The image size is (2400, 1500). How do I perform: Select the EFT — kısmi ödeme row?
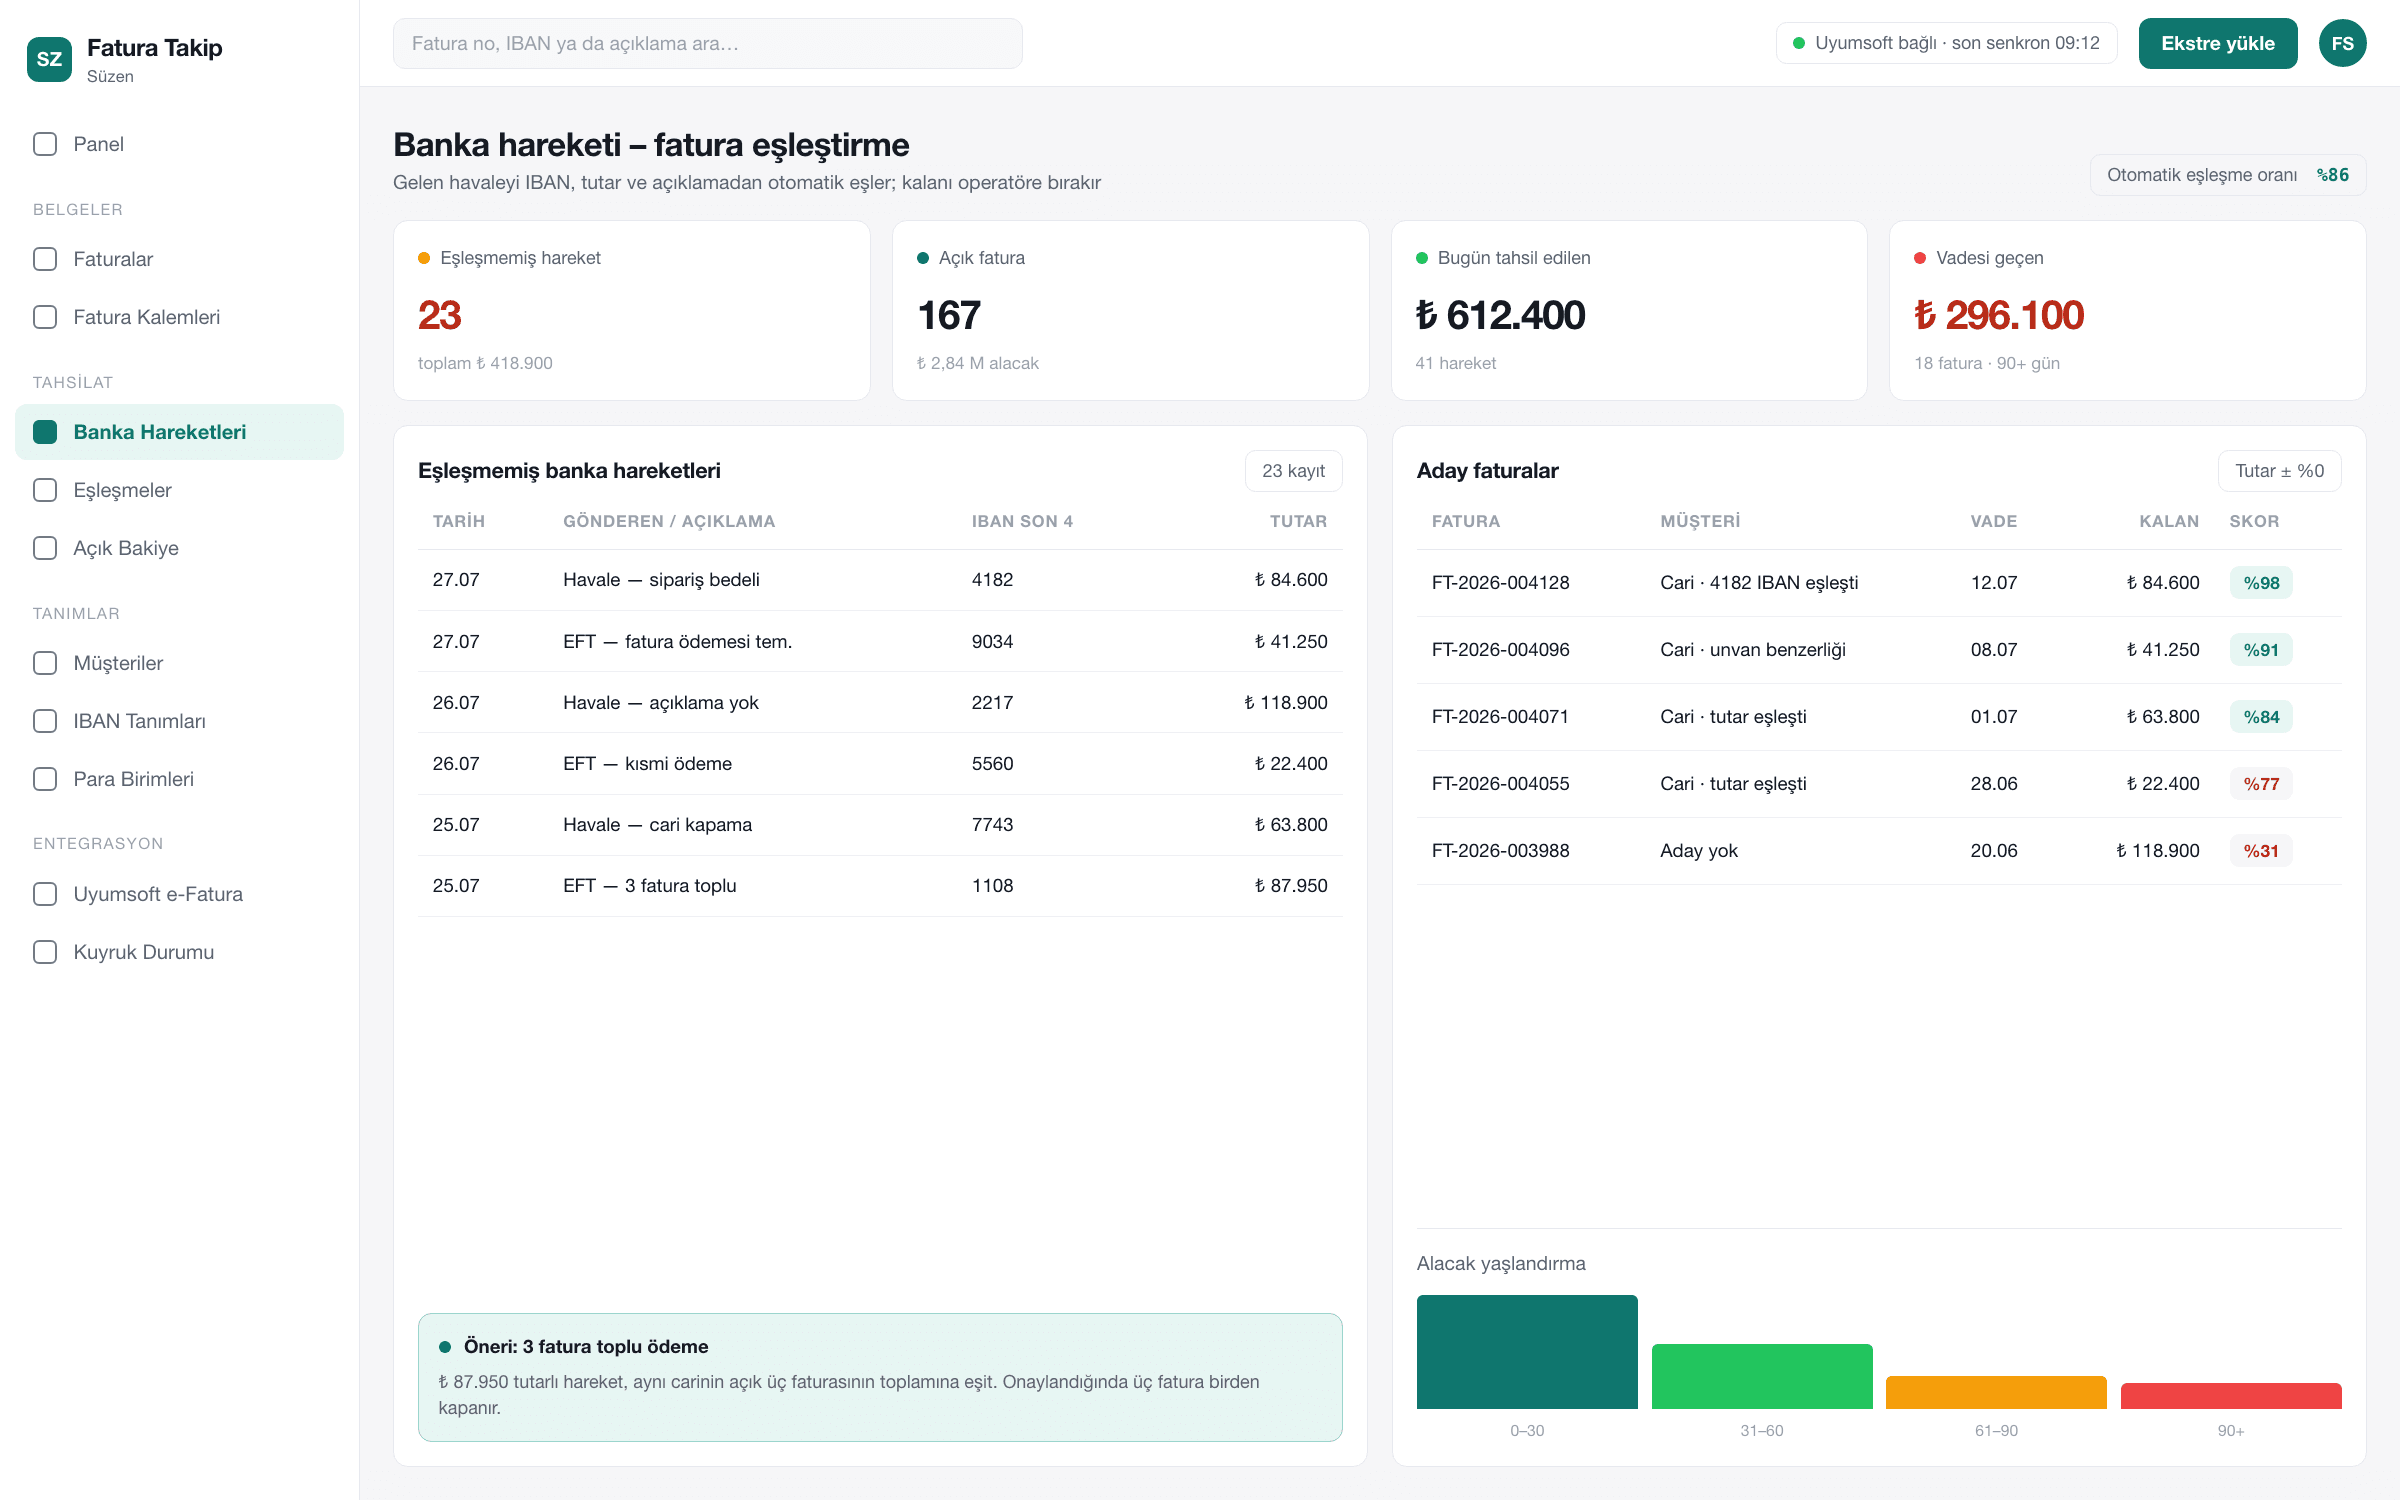[x=880, y=763]
